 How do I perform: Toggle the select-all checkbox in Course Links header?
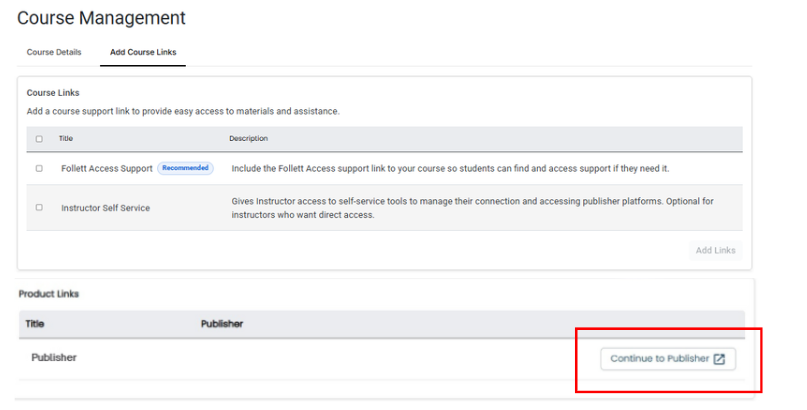(39, 139)
